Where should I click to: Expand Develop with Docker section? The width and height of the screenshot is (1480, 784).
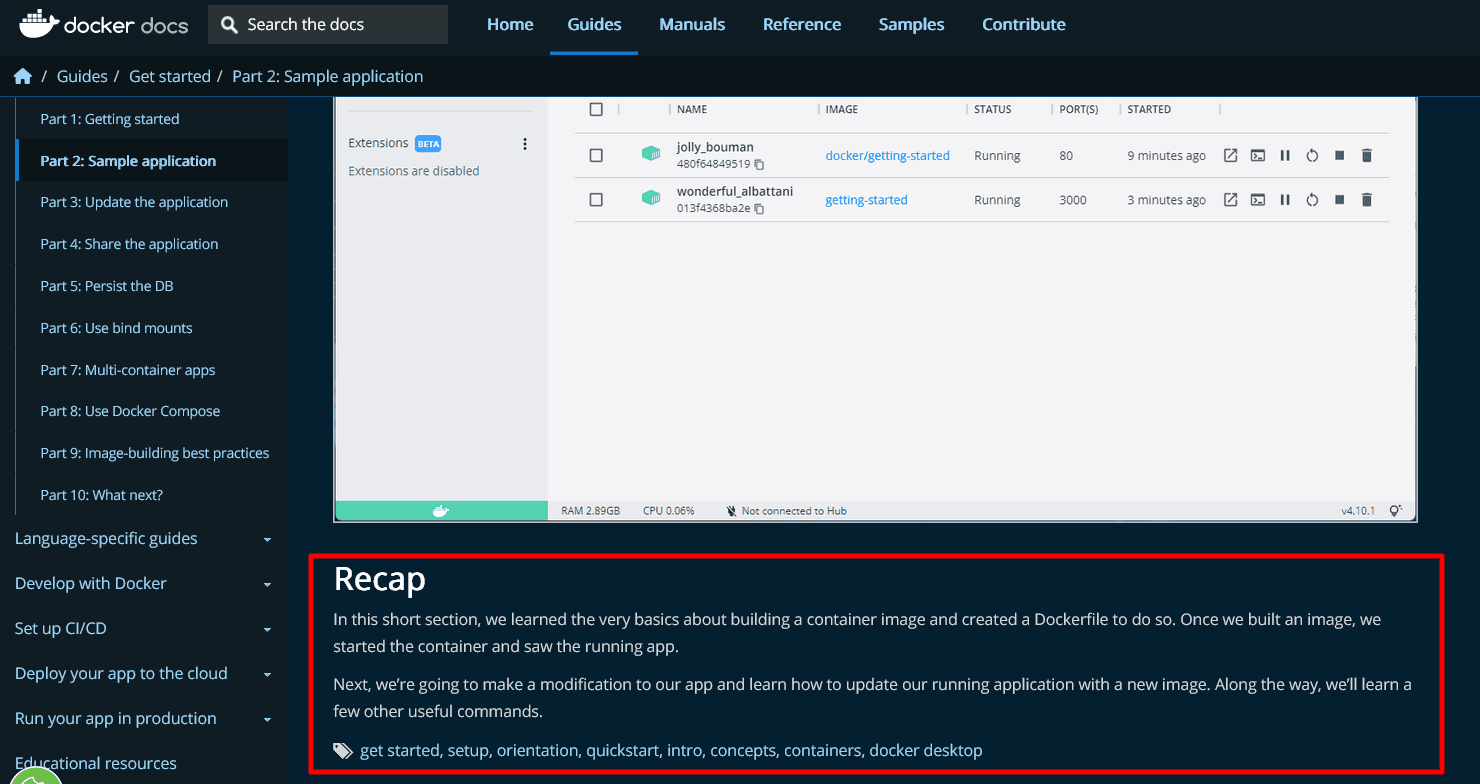point(267,584)
